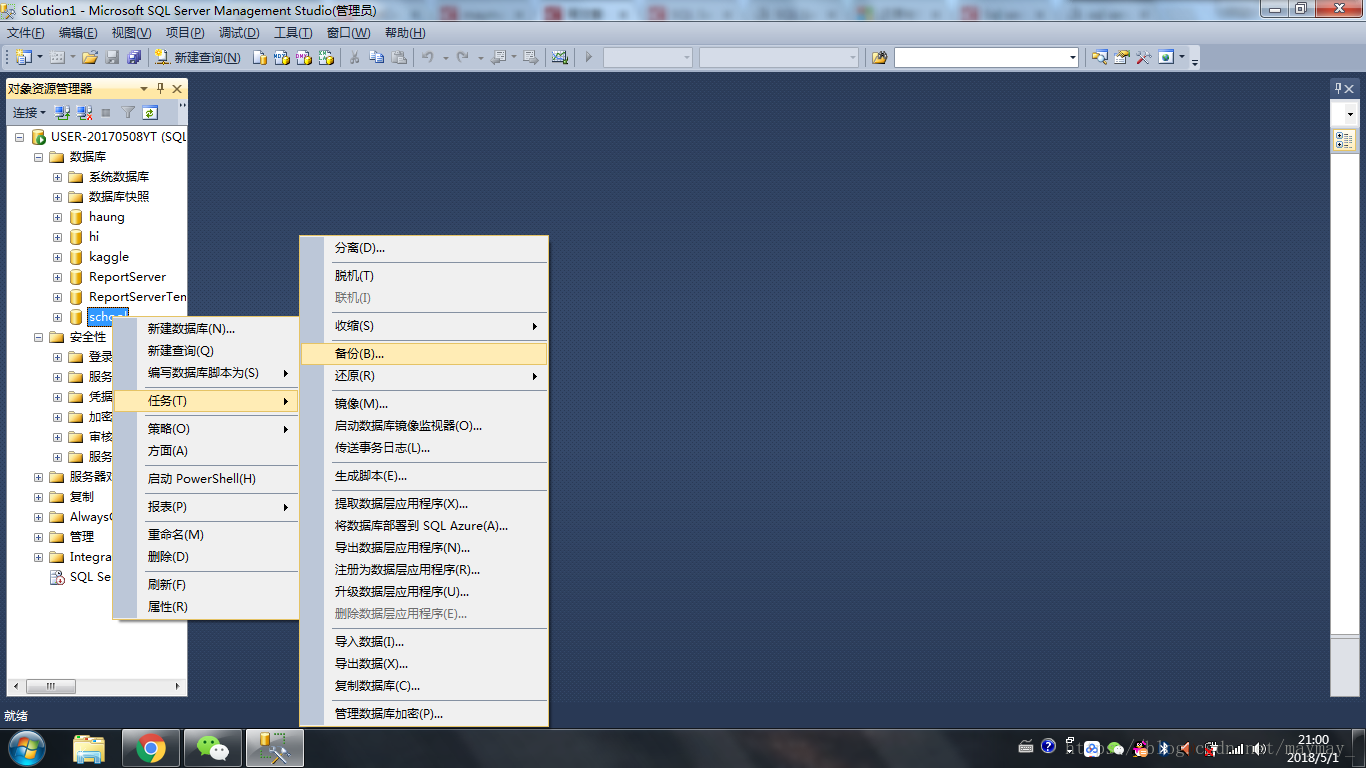The height and width of the screenshot is (768, 1366).
Task: Choose 导入数据(I)... in tasks submenu
Action: 424,642
